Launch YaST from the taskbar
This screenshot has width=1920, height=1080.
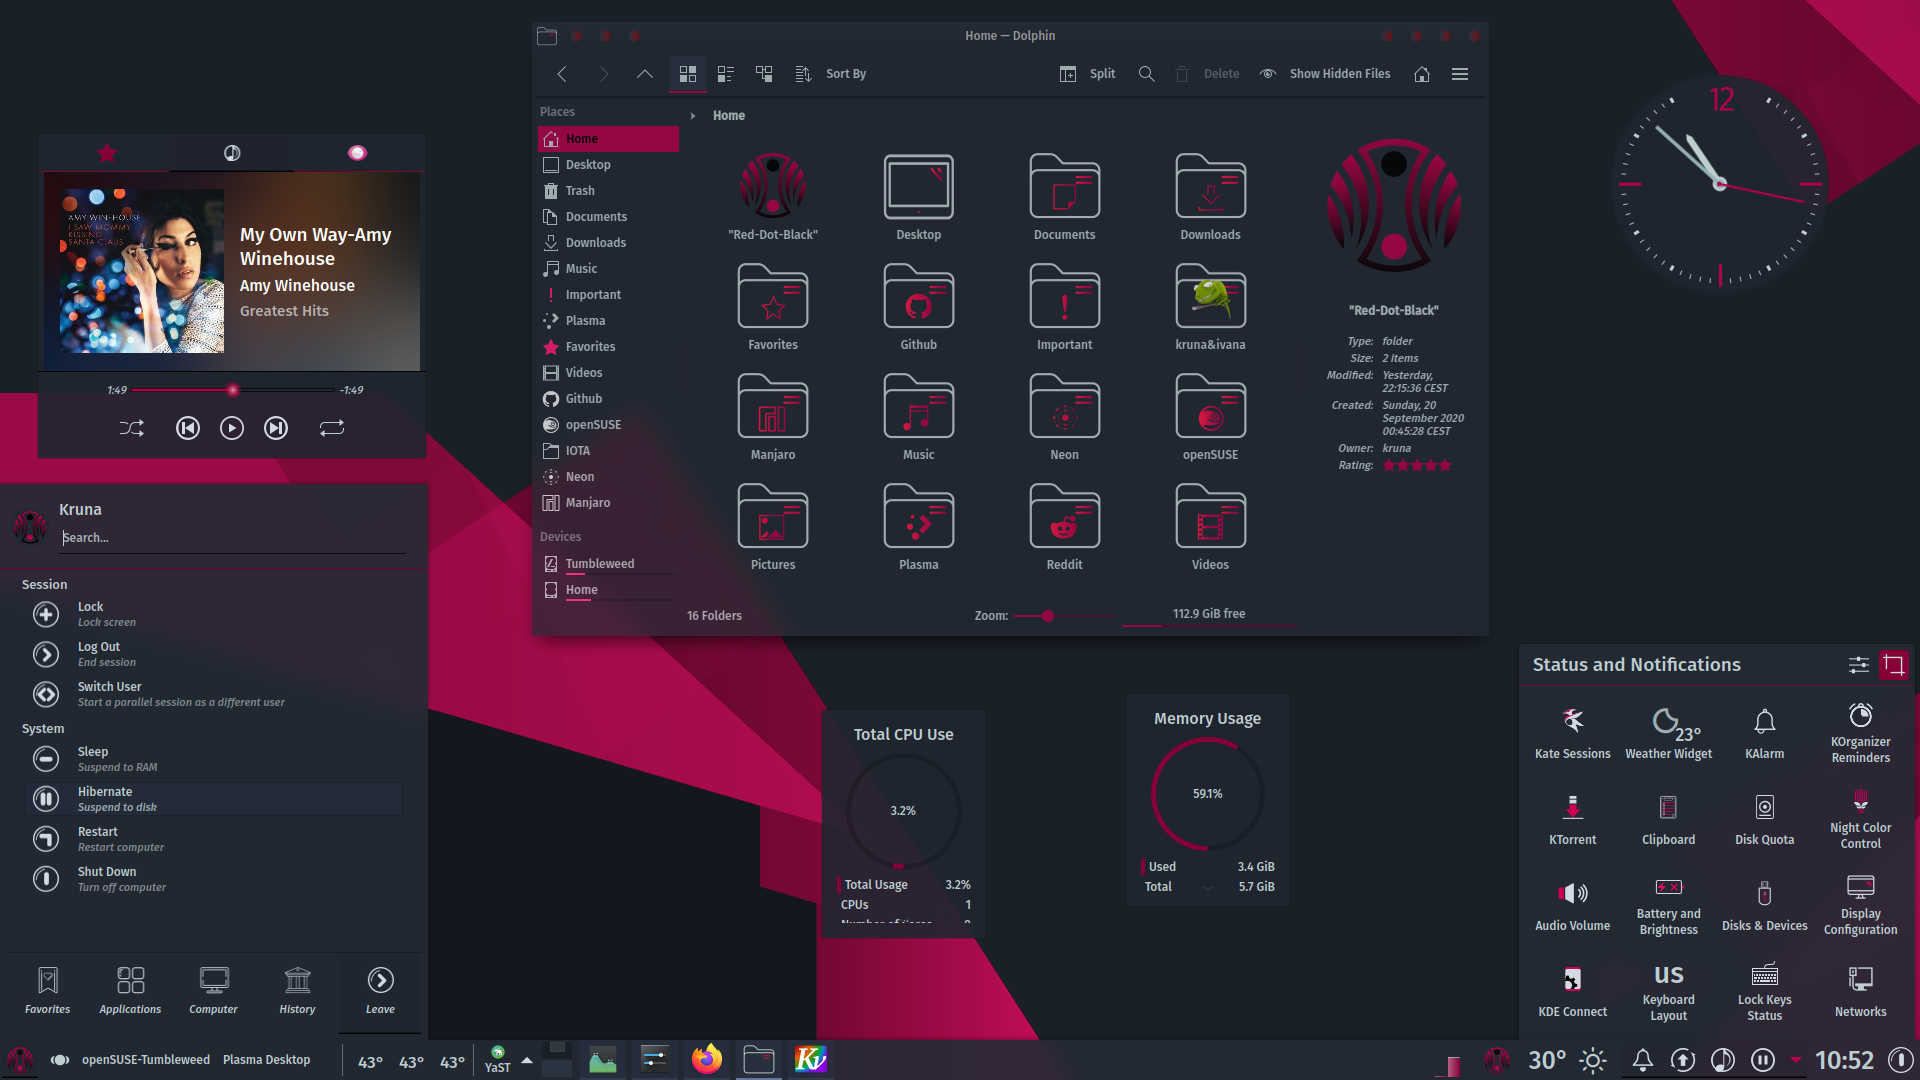(498, 1059)
